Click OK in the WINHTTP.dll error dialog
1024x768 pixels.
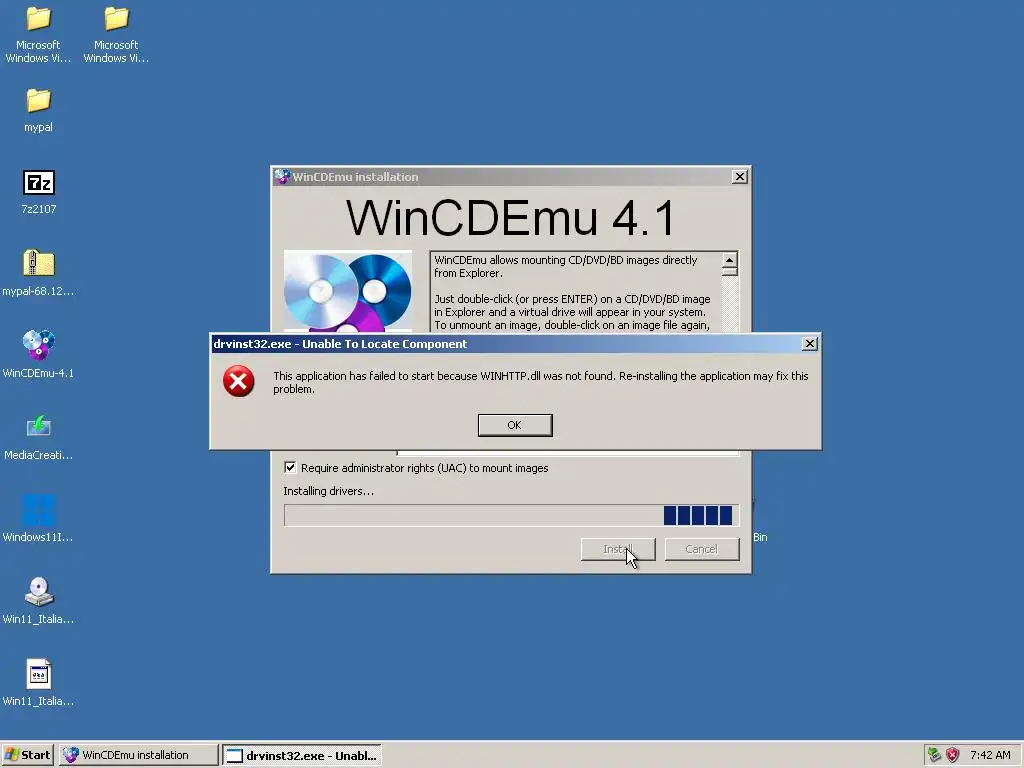tap(515, 425)
